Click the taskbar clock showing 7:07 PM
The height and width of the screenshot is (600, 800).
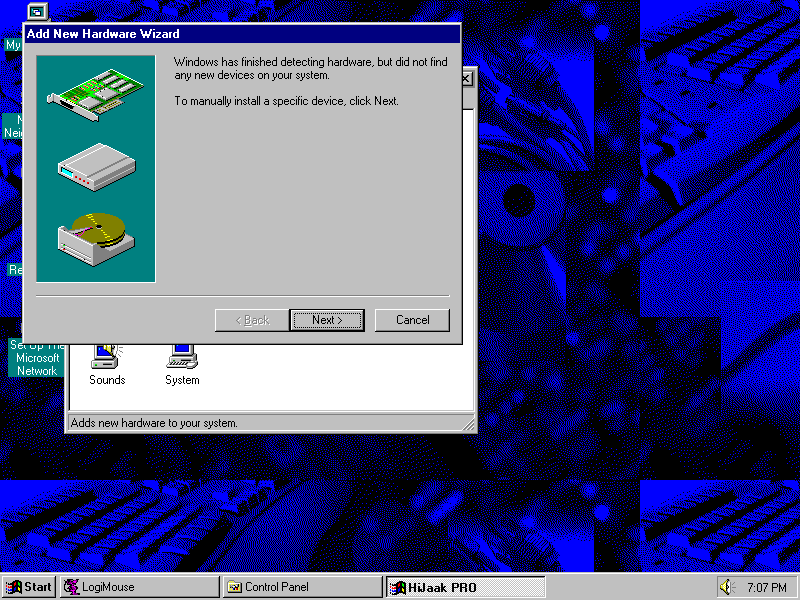(x=766, y=587)
